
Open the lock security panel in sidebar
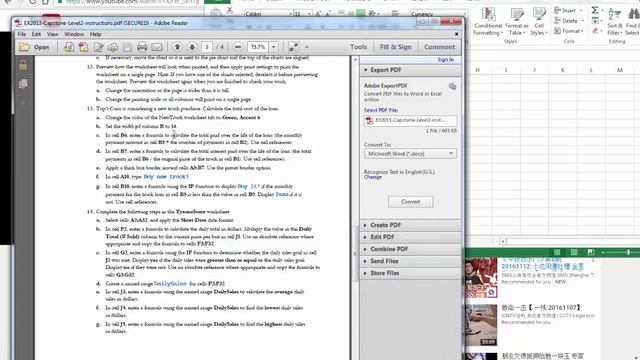pos(23,65)
